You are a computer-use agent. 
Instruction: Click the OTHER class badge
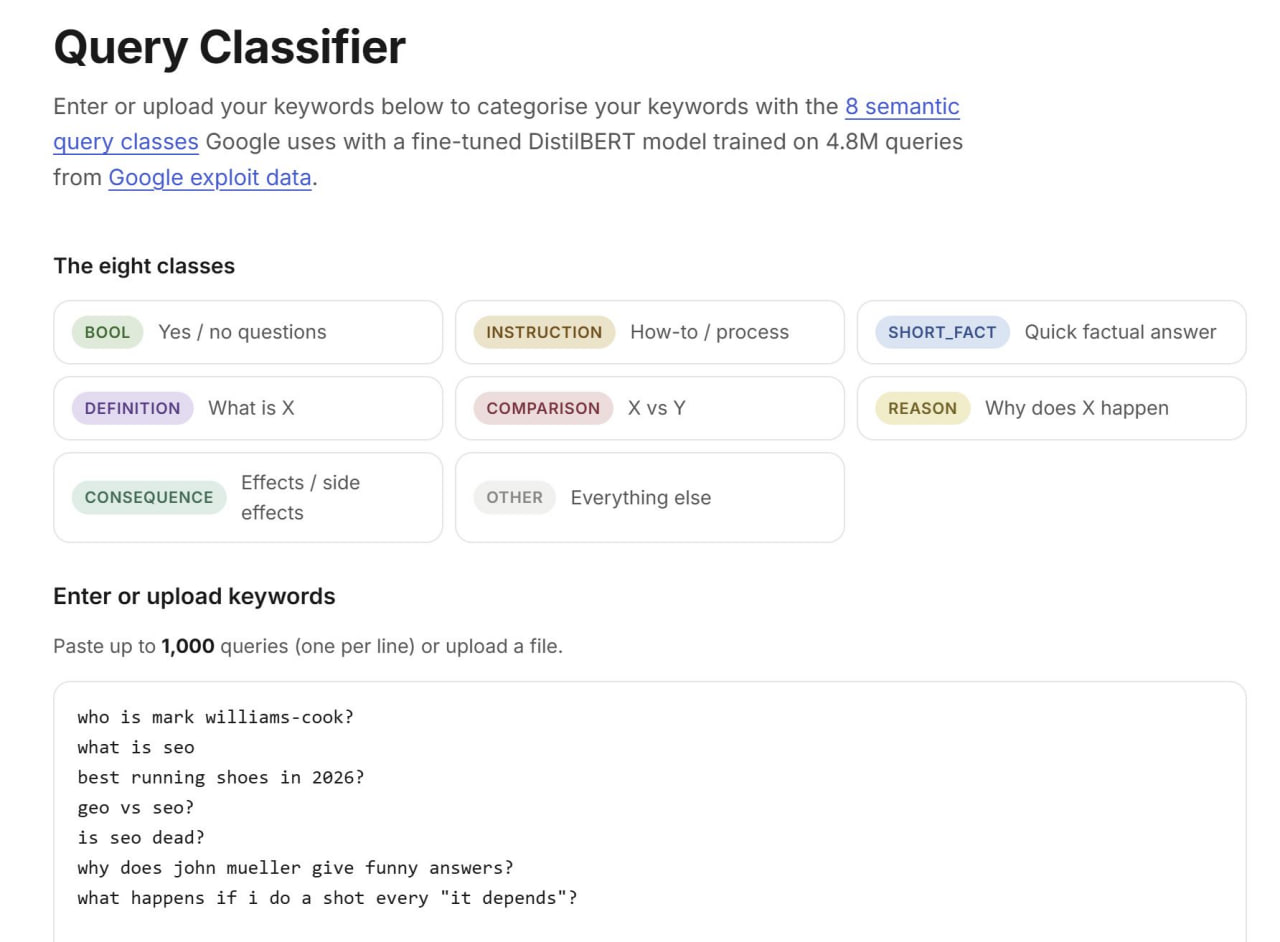coord(514,497)
